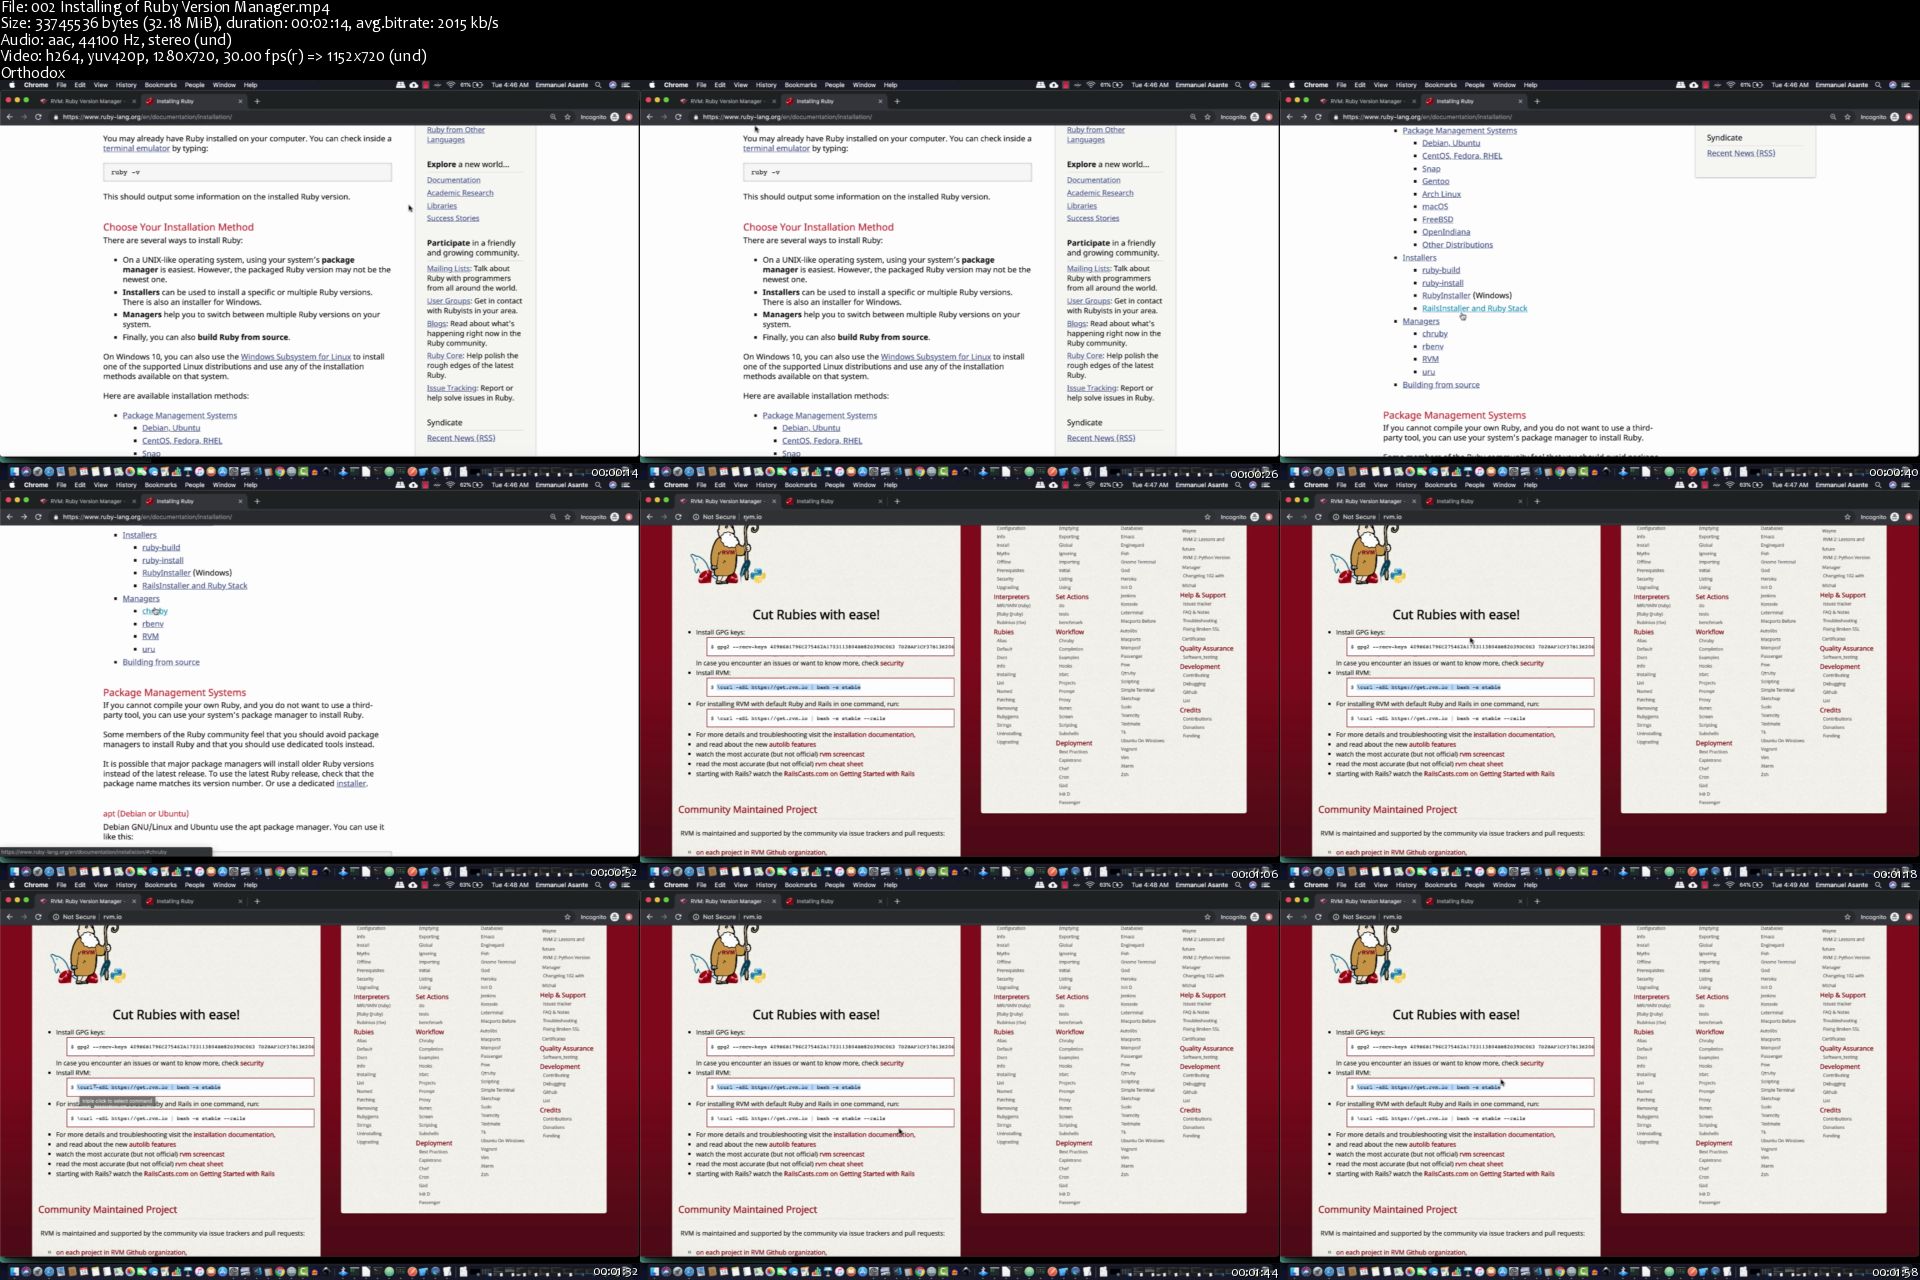The width and height of the screenshot is (1920, 1280).
Task: Open Windows Subsystem for Linux link in 00:00:14 frame
Action: (x=296, y=357)
